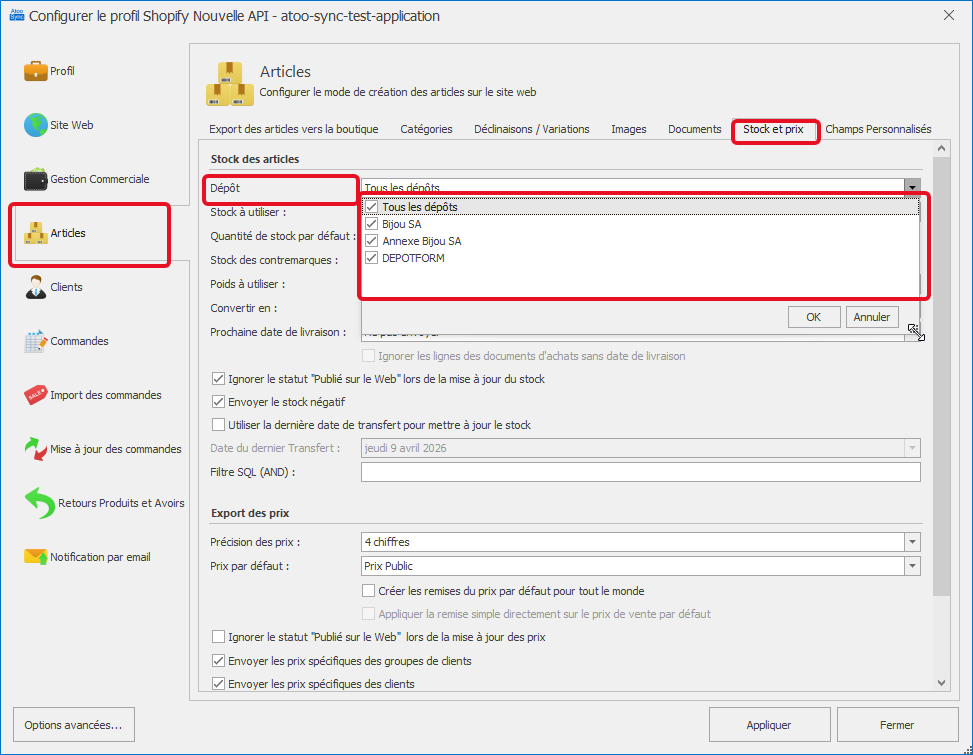Open Import des commandes sale tag icon

click(35, 395)
